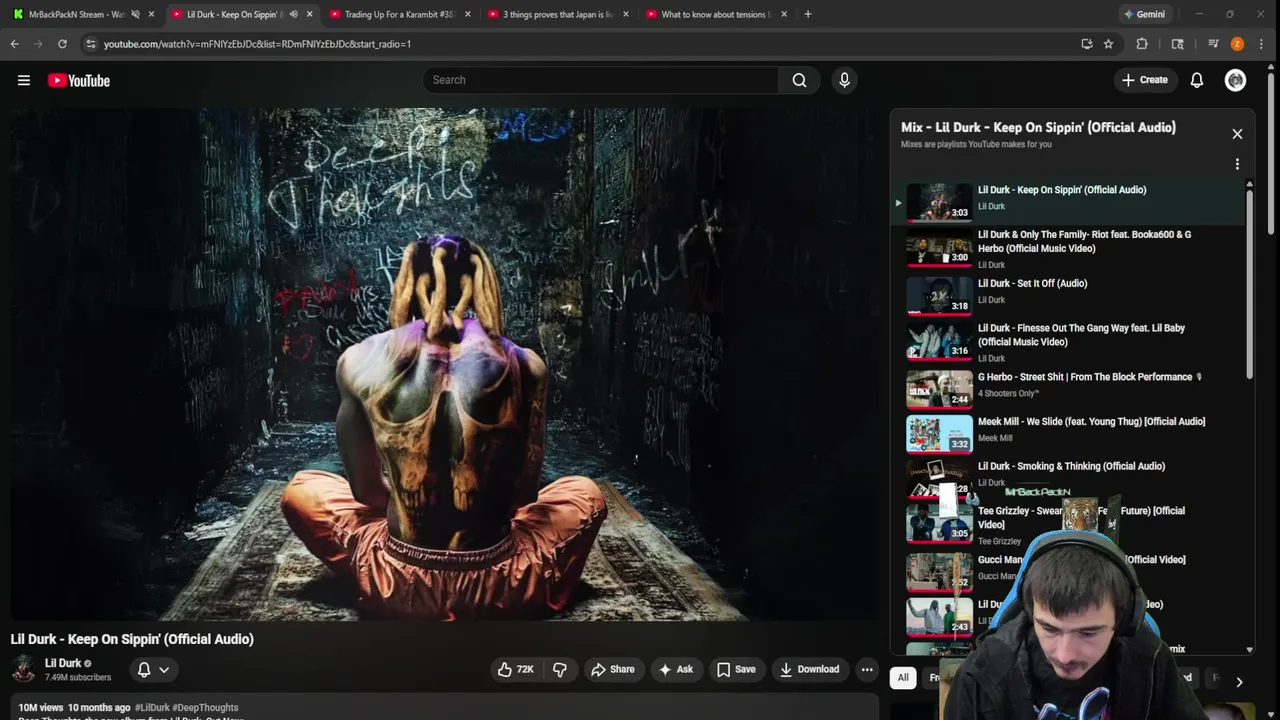Switch to Trading Up For a Karambit tab
The height and width of the screenshot is (720, 1280).
pyautogui.click(x=398, y=14)
